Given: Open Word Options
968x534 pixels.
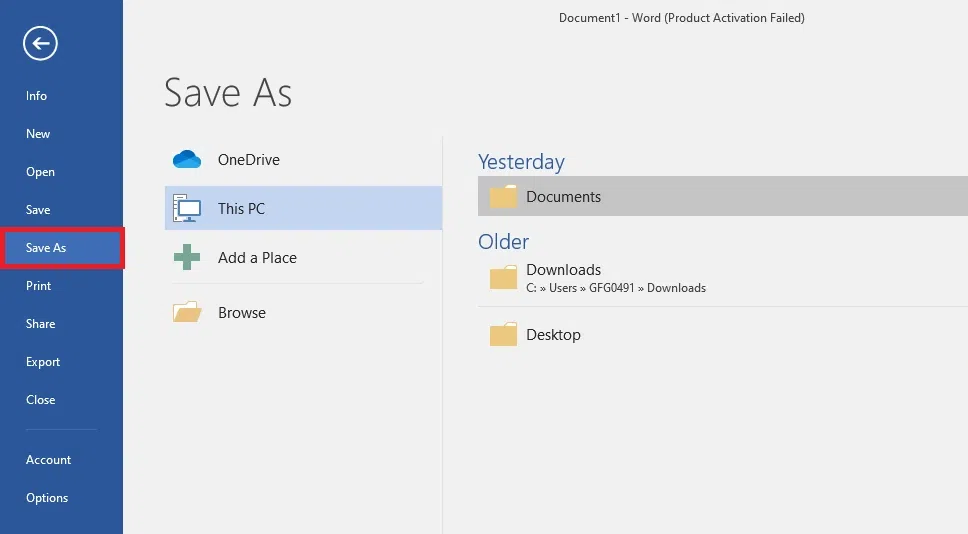Looking at the screenshot, I should [47, 498].
